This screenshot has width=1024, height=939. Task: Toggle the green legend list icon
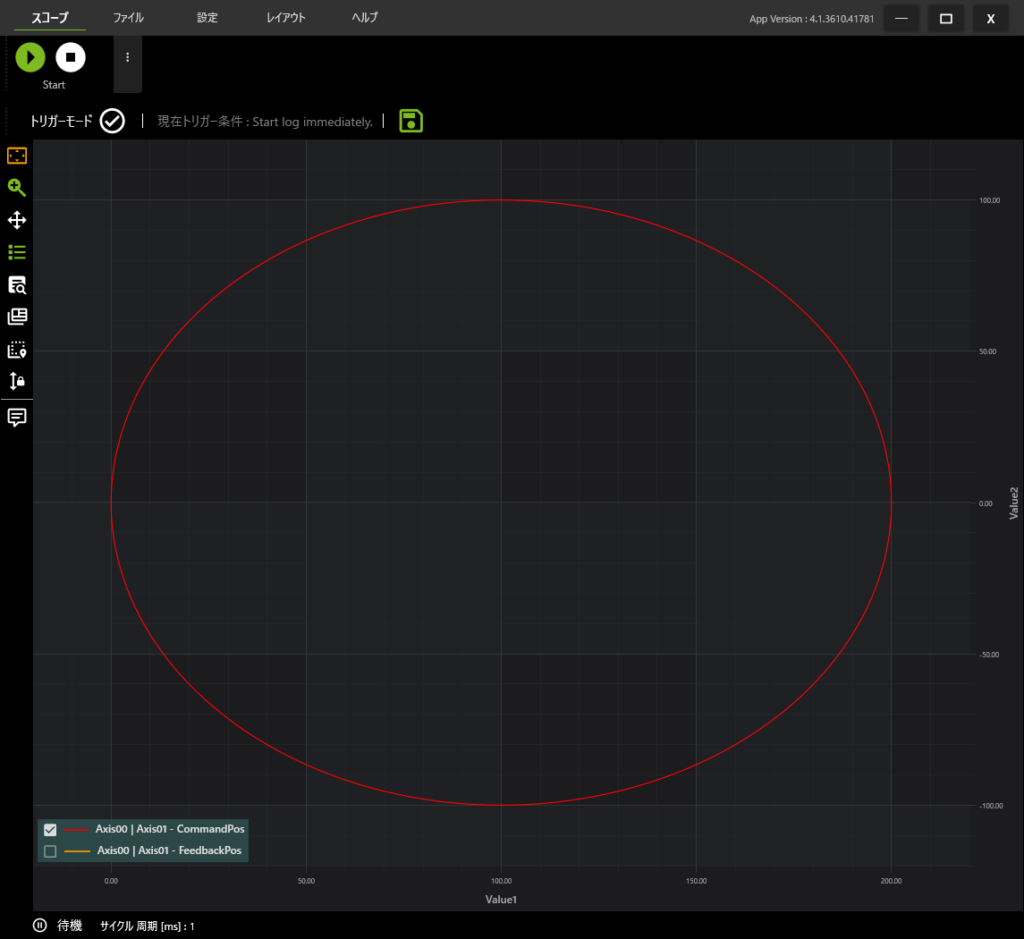click(17, 252)
